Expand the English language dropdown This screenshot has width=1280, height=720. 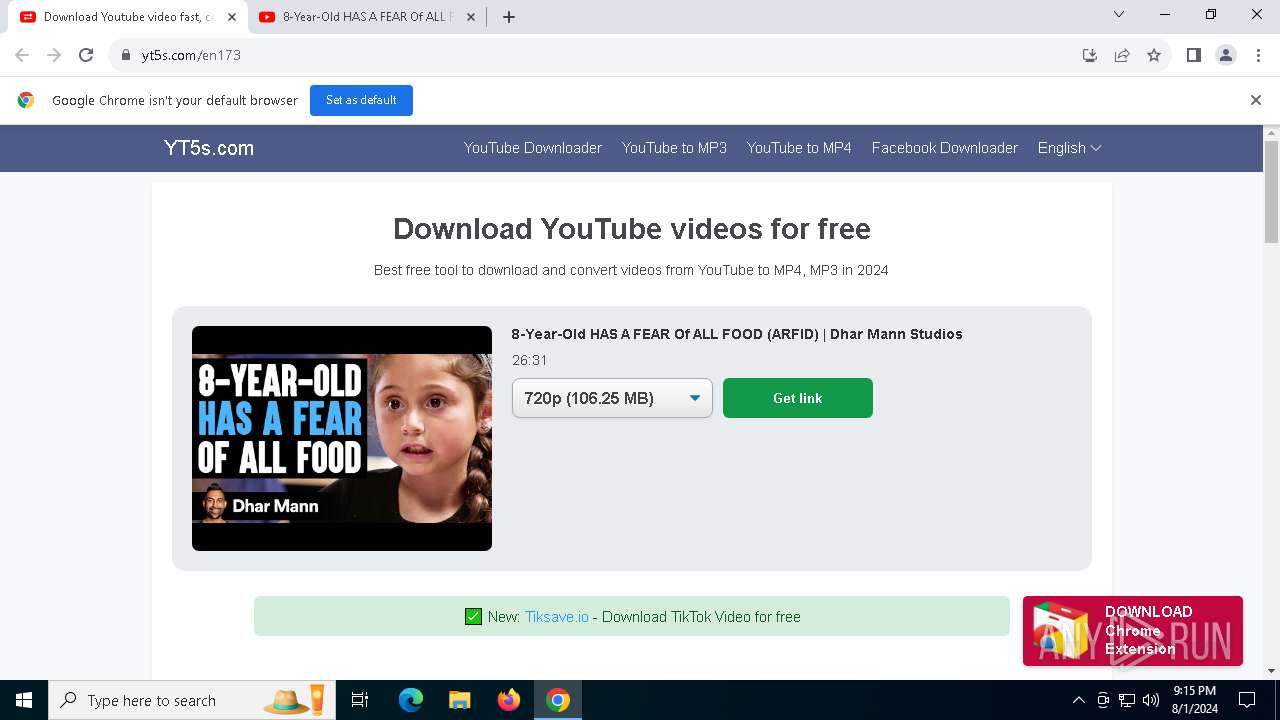pyautogui.click(x=1069, y=148)
